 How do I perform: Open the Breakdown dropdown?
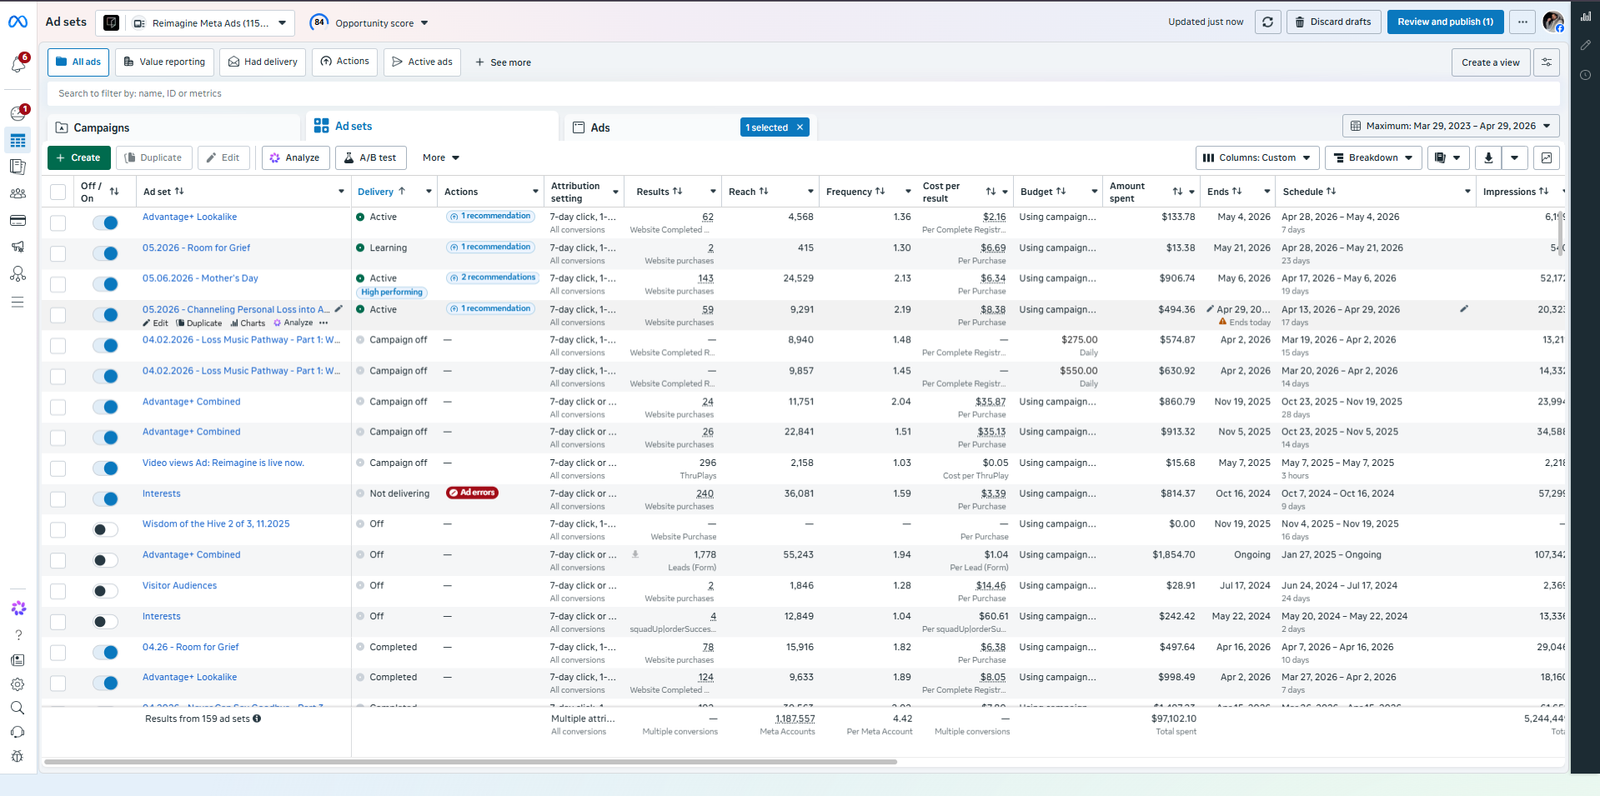tap(1373, 158)
